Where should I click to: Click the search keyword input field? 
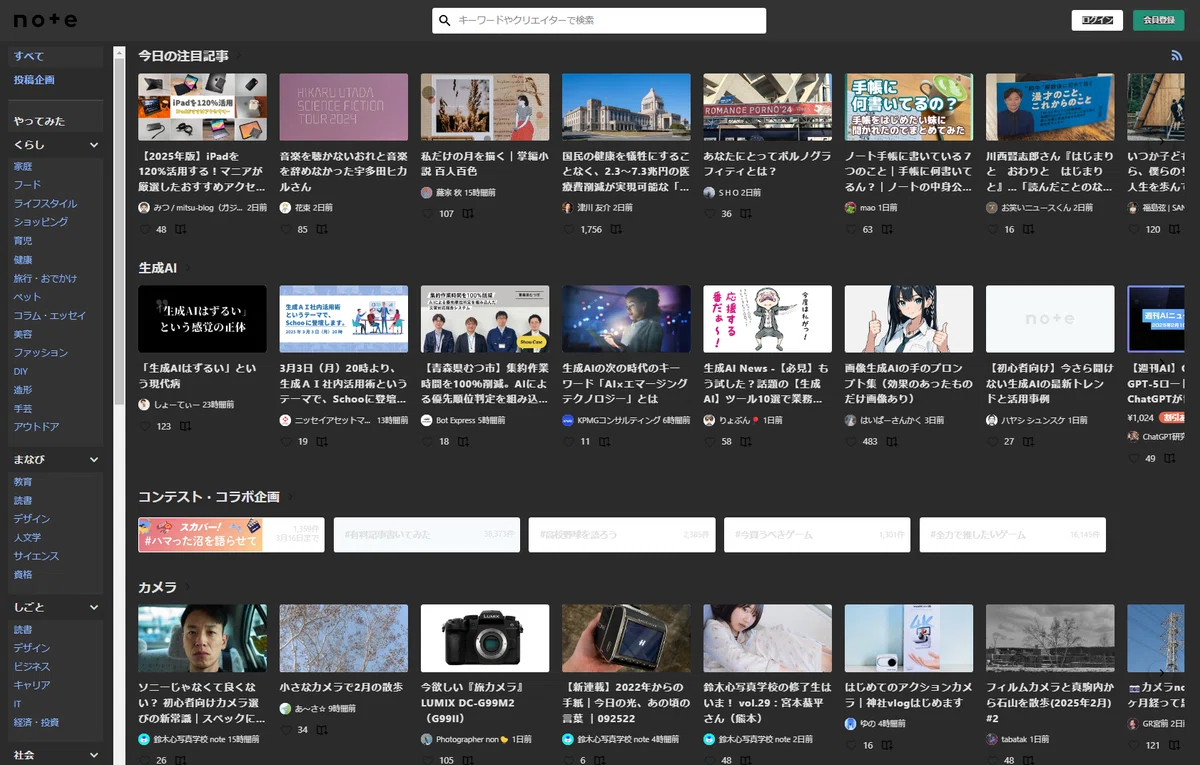click(x=610, y=20)
